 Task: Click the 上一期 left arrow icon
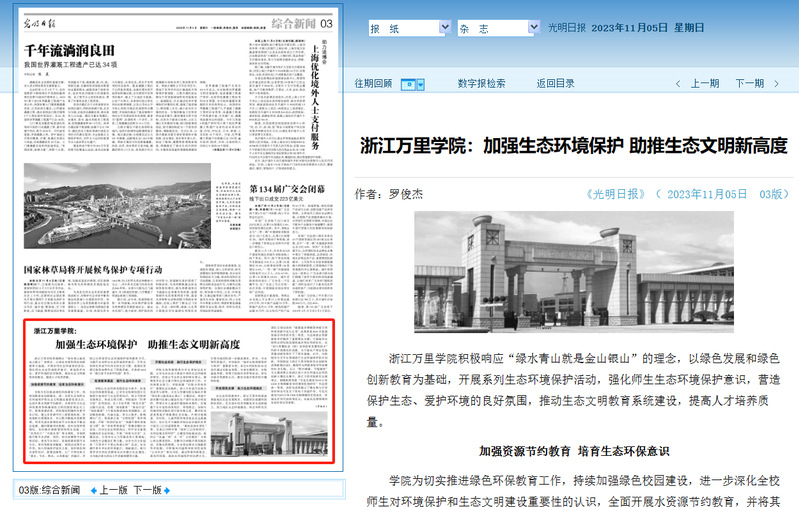click(x=680, y=84)
